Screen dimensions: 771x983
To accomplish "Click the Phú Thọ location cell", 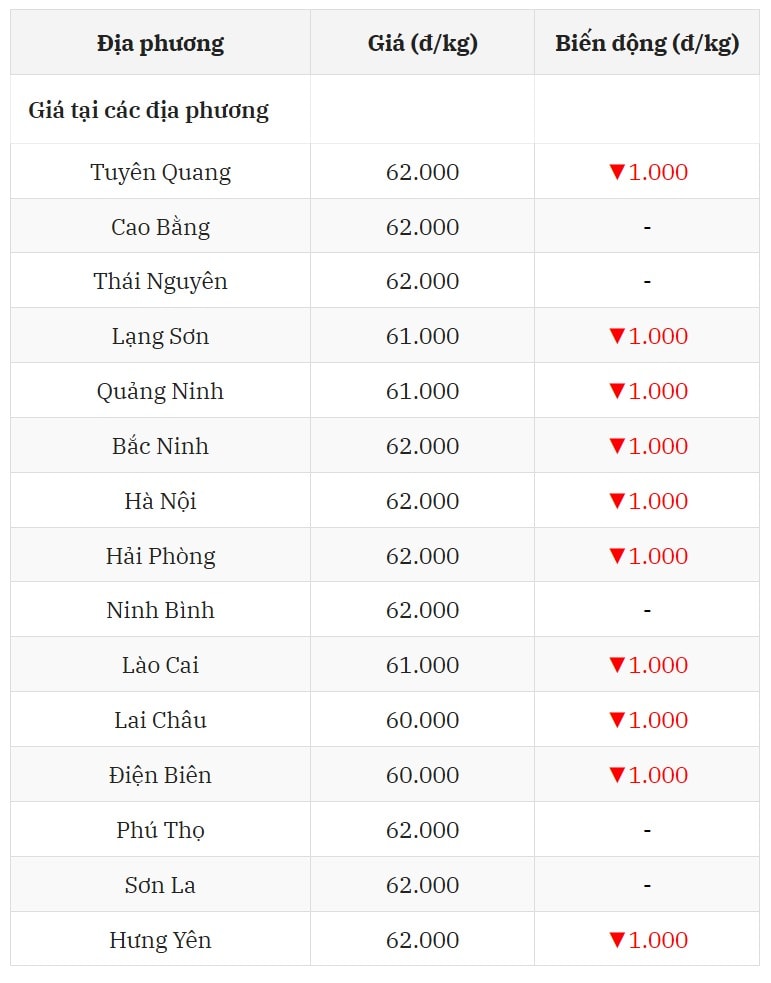I will pyautogui.click(x=160, y=829).
